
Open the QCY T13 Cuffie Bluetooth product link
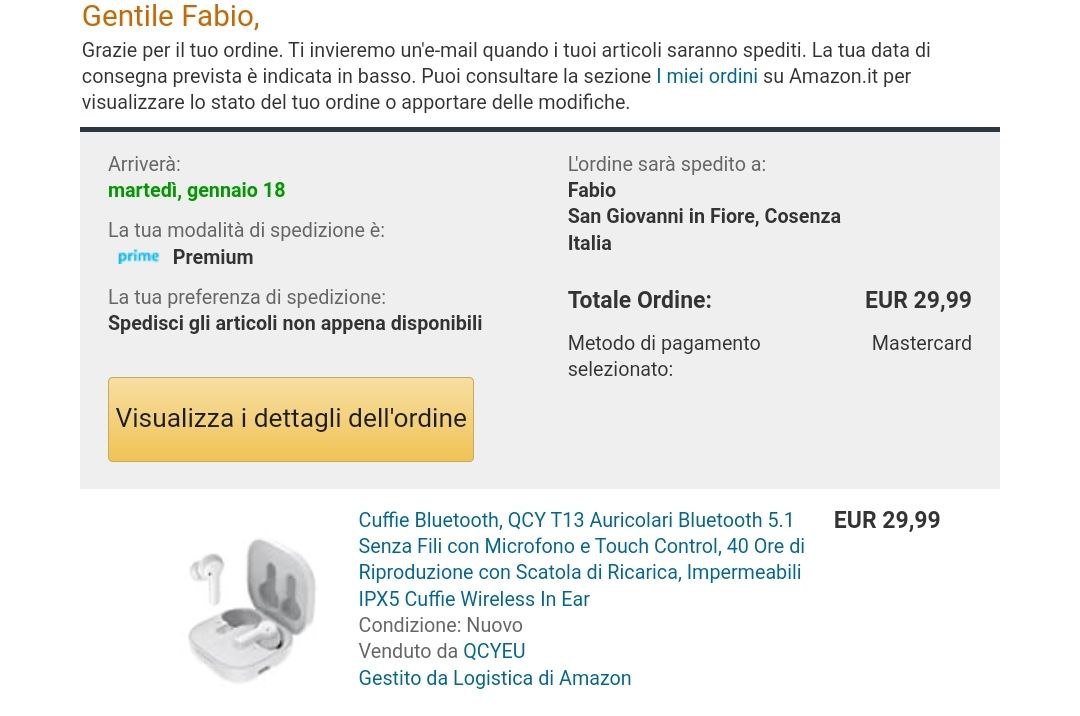click(x=580, y=559)
